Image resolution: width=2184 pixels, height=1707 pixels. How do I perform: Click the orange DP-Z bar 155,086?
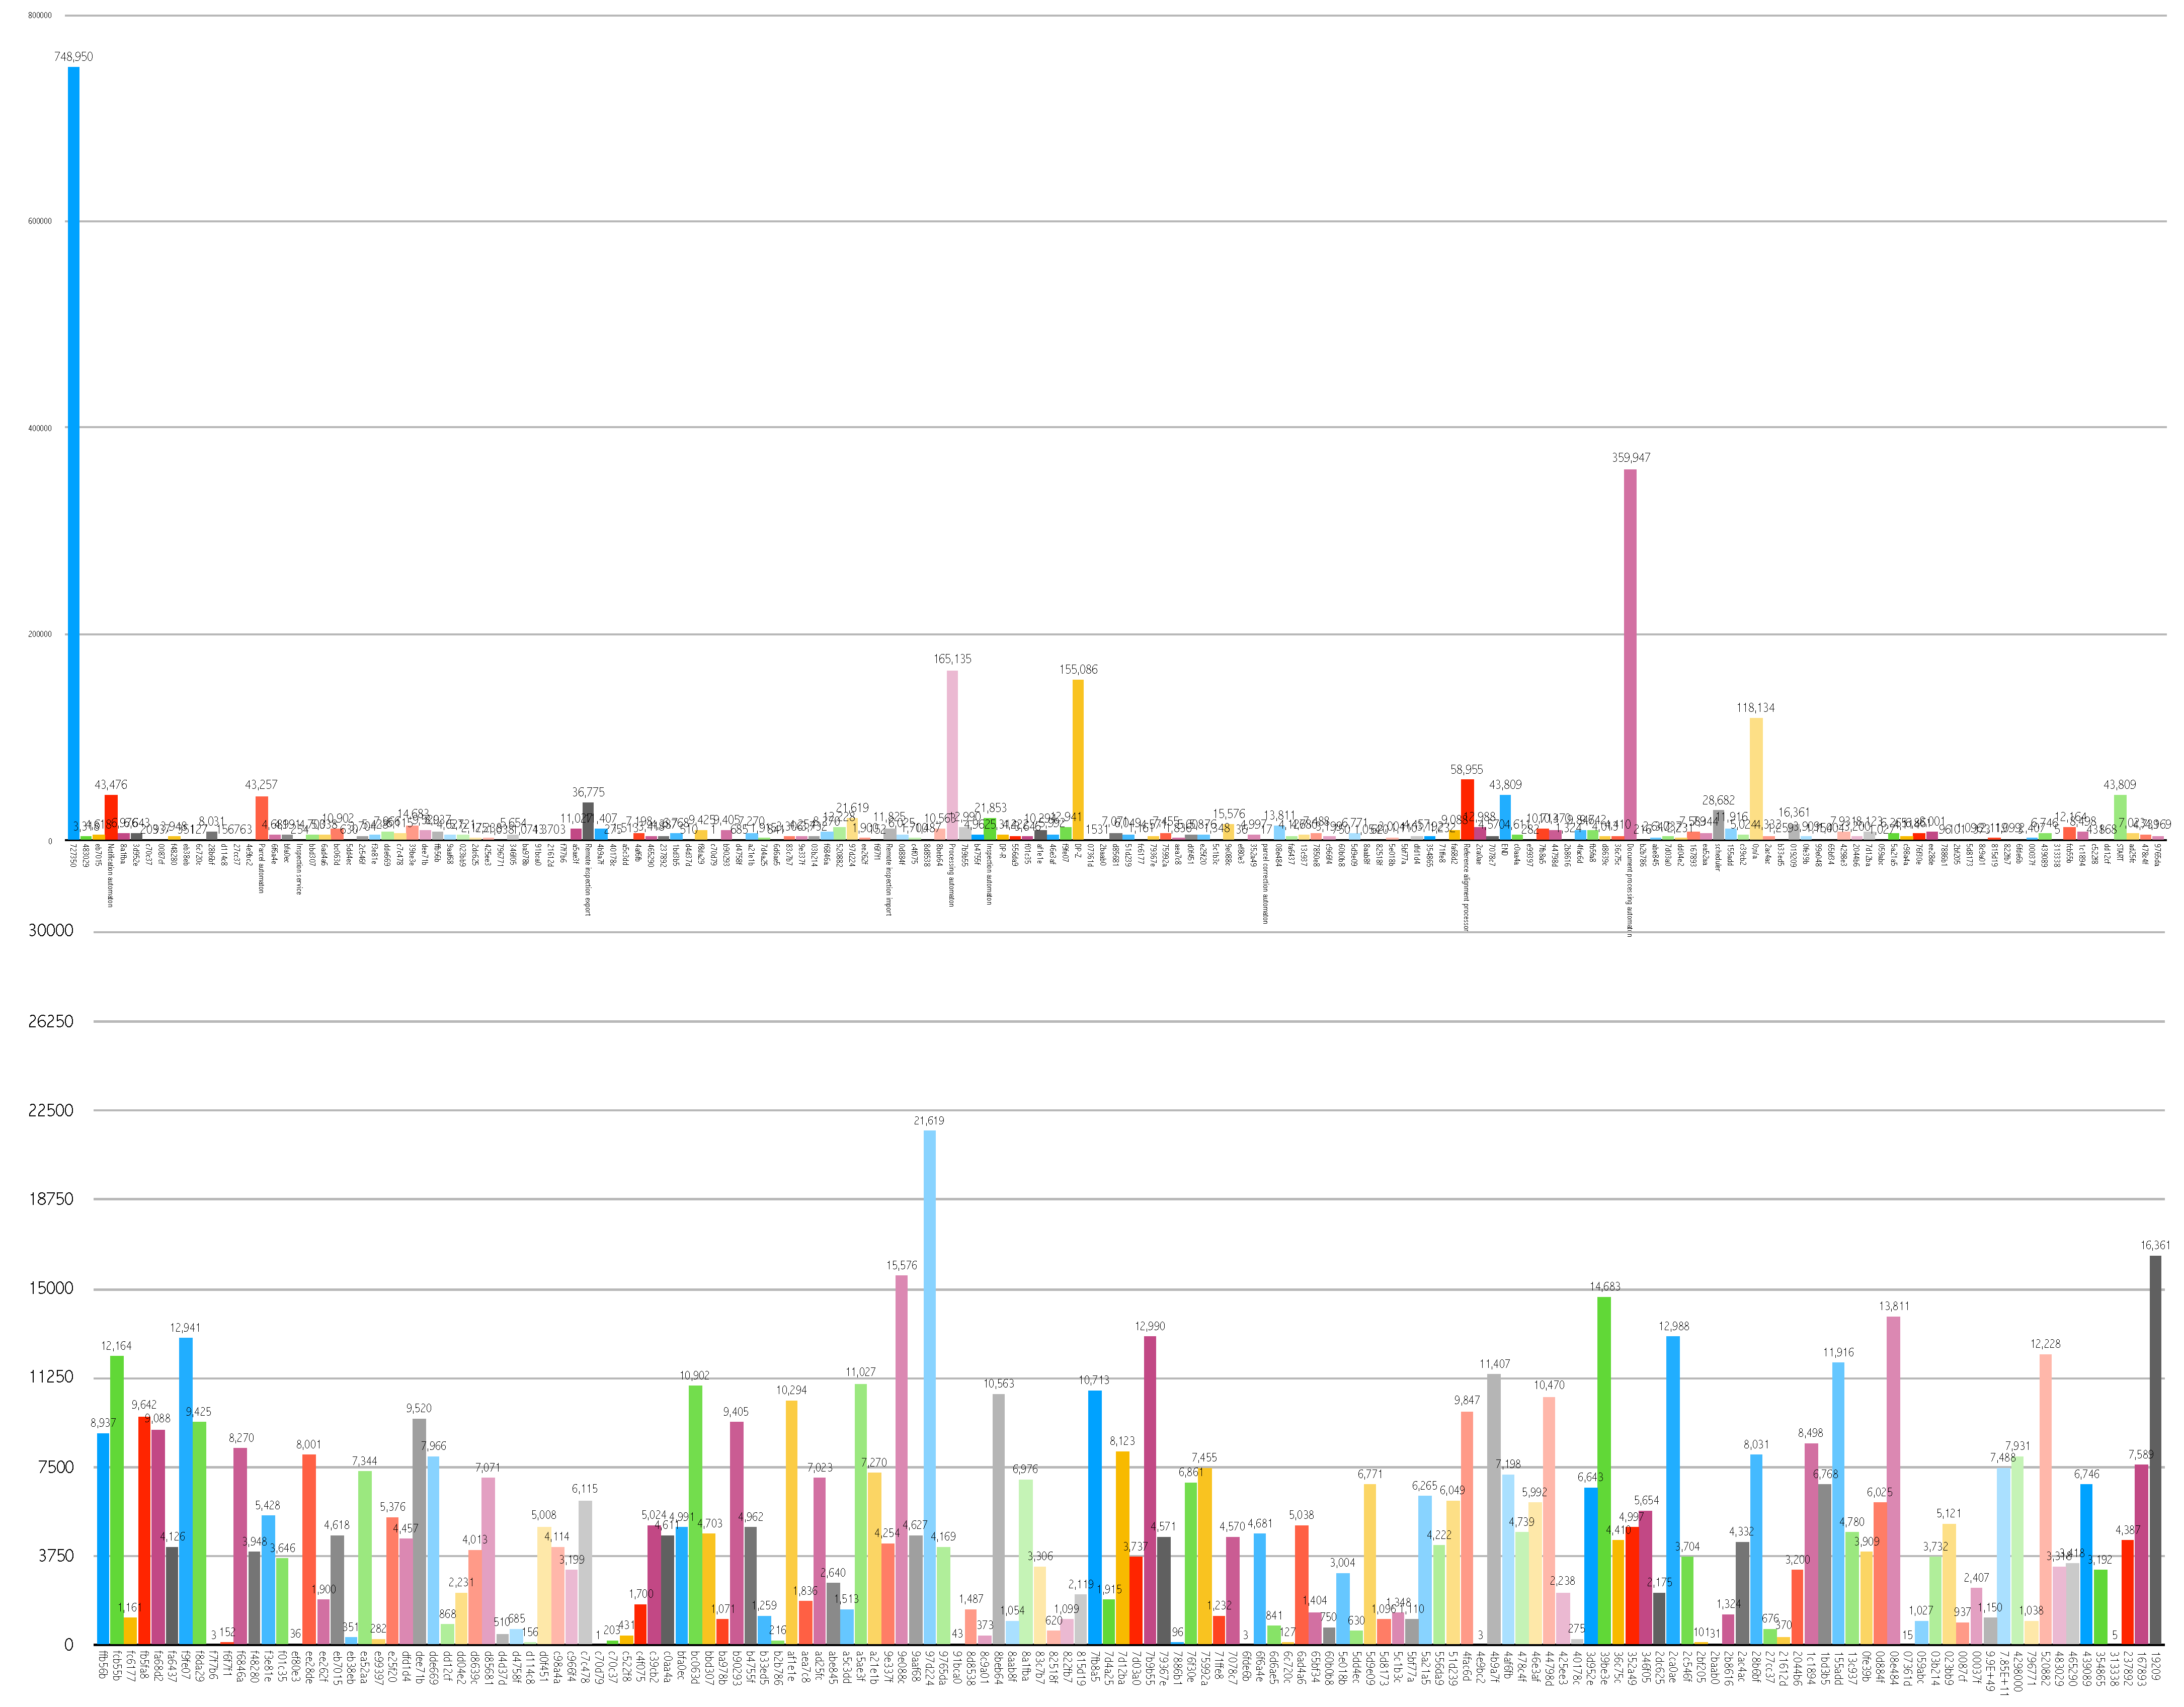point(1078,760)
